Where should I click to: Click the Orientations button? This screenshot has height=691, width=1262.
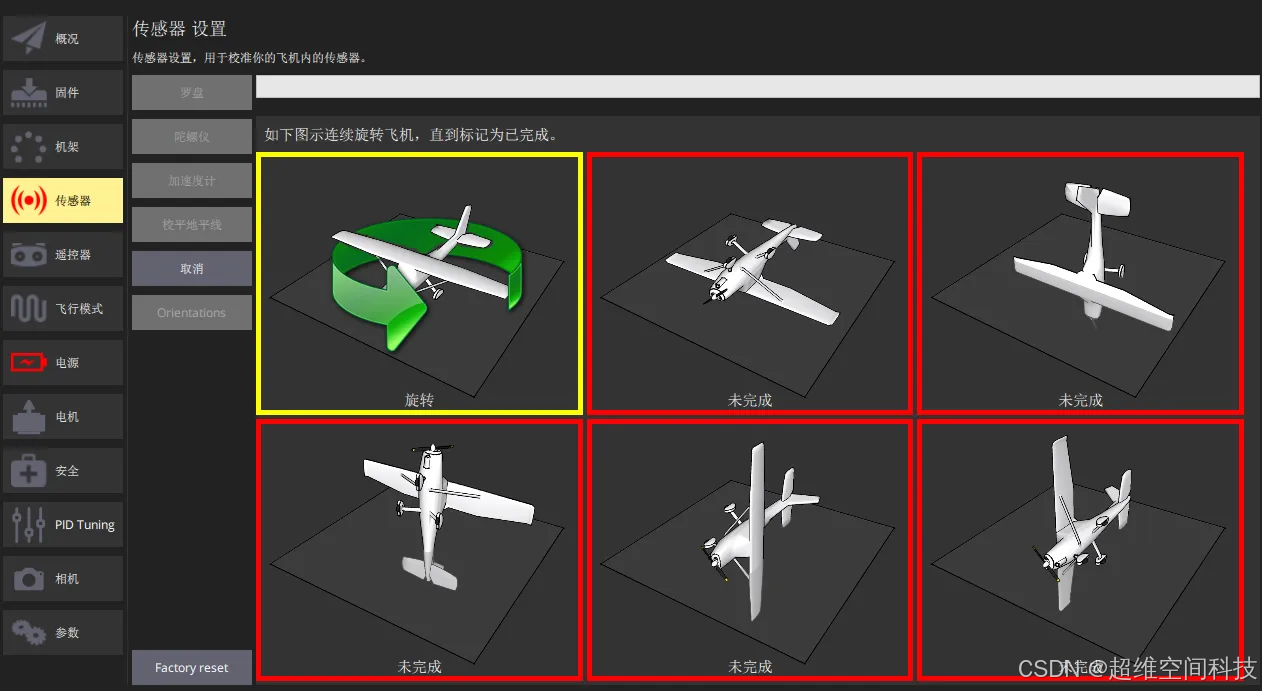tap(192, 312)
